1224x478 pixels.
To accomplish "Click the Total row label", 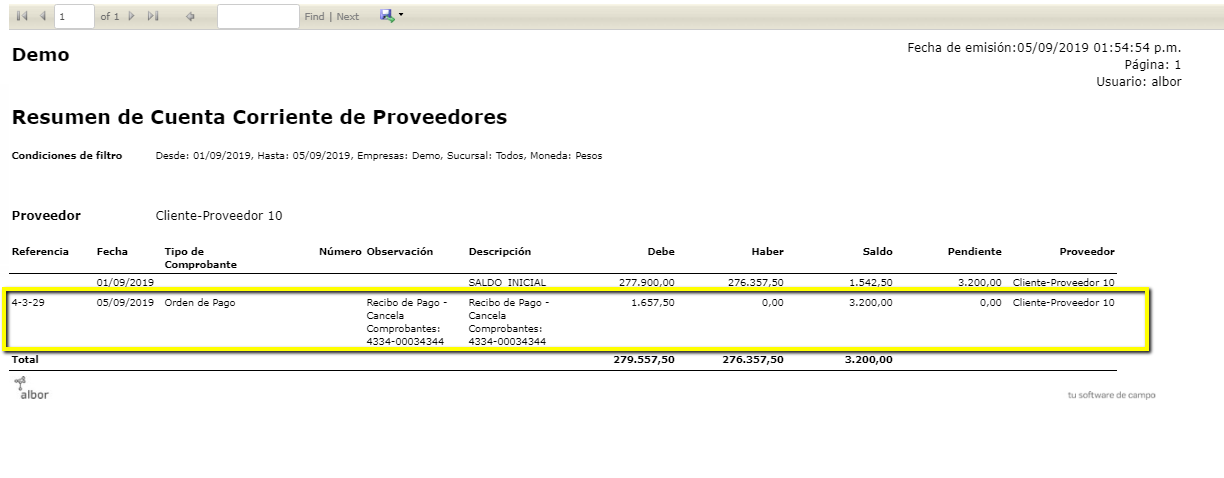I will pos(25,359).
